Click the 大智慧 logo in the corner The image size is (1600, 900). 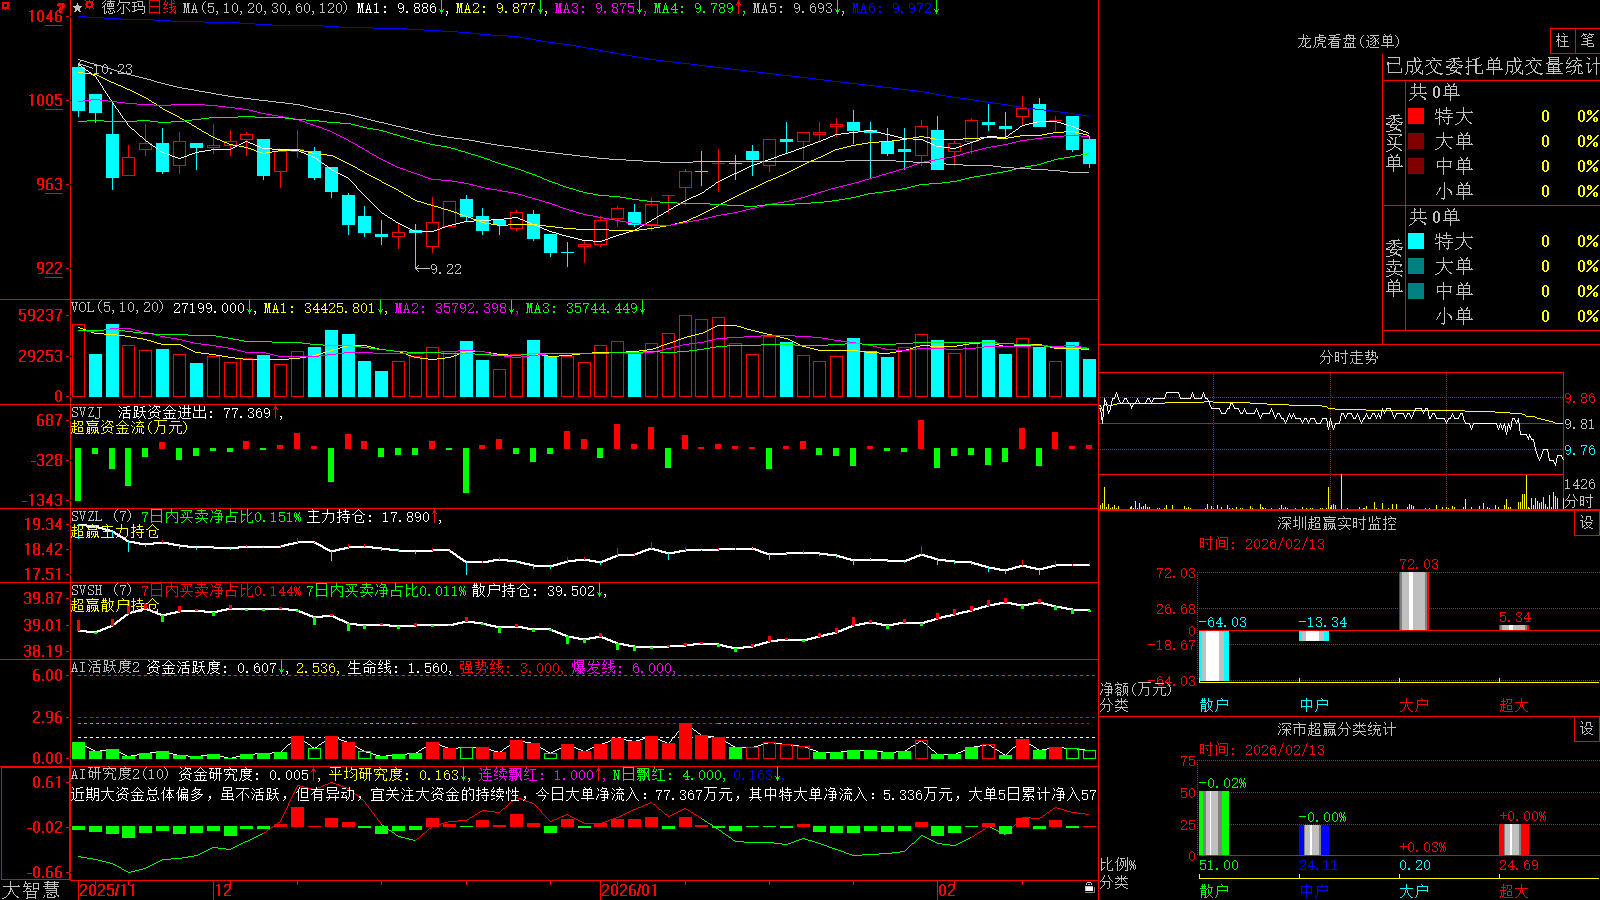pos(31,890)
